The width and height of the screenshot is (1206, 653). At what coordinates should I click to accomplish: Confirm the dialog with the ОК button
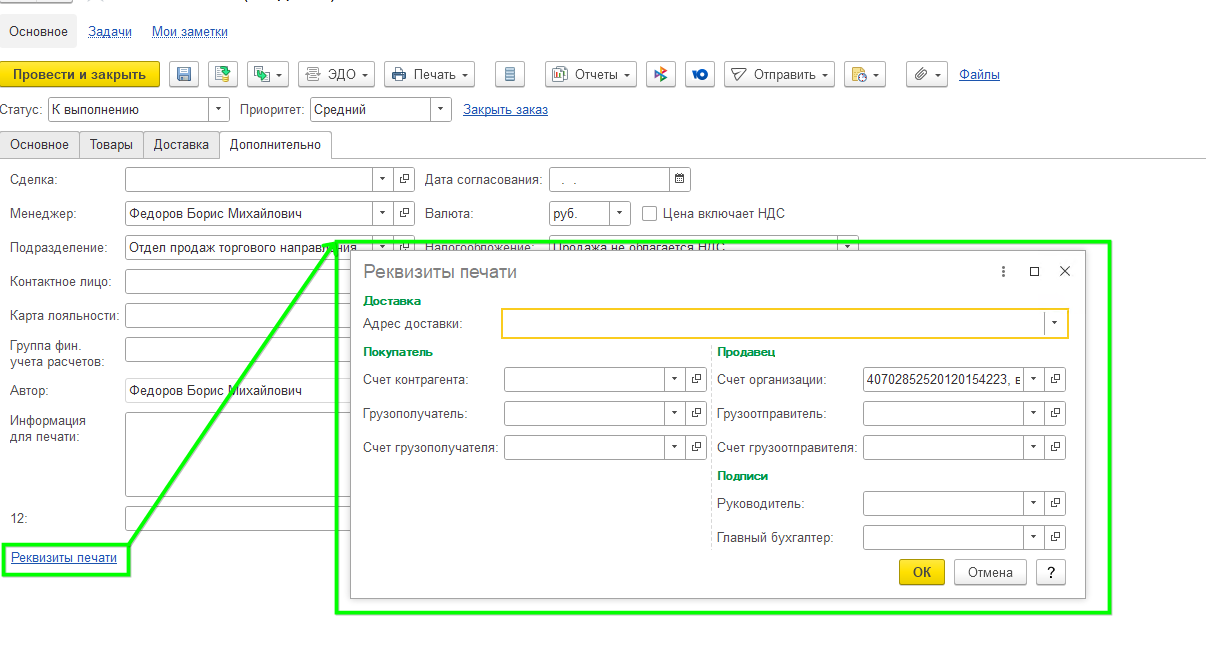(921, 572)
